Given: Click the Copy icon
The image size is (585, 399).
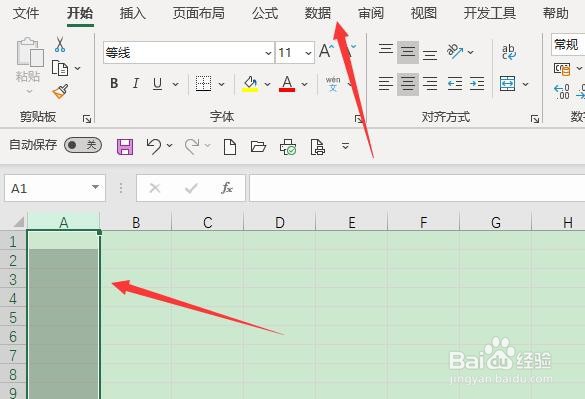Looking at the screenshot, I should (x=60, y=68).
